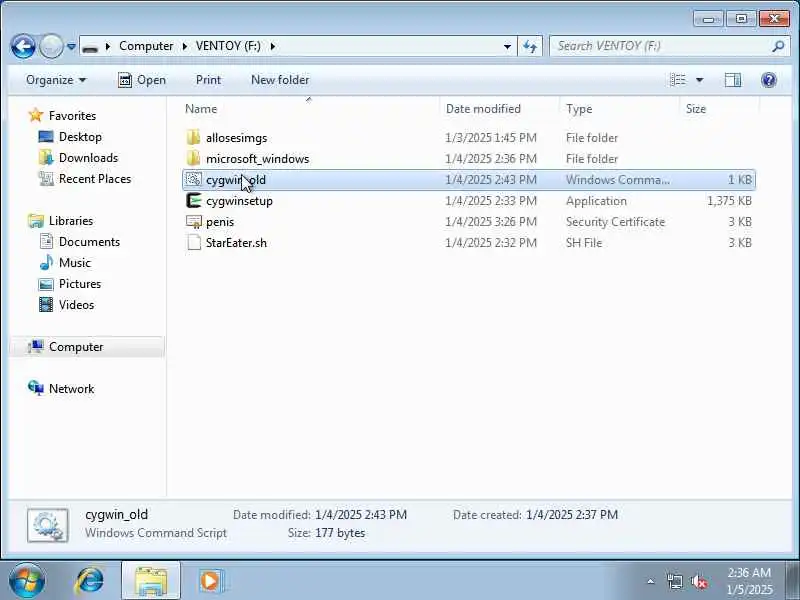Image resolution: width=800 pixels, height=600 pixels.
Task: Open the Pictures library
Action: pos(80,284)
